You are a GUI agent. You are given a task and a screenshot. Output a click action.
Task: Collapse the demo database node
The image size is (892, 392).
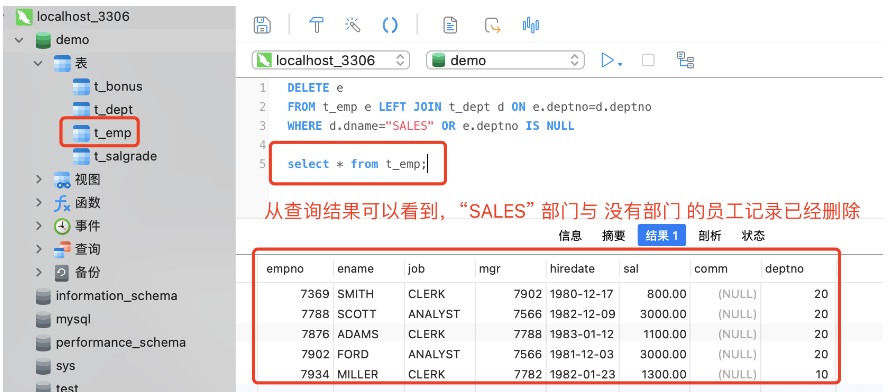pos(20,40)
